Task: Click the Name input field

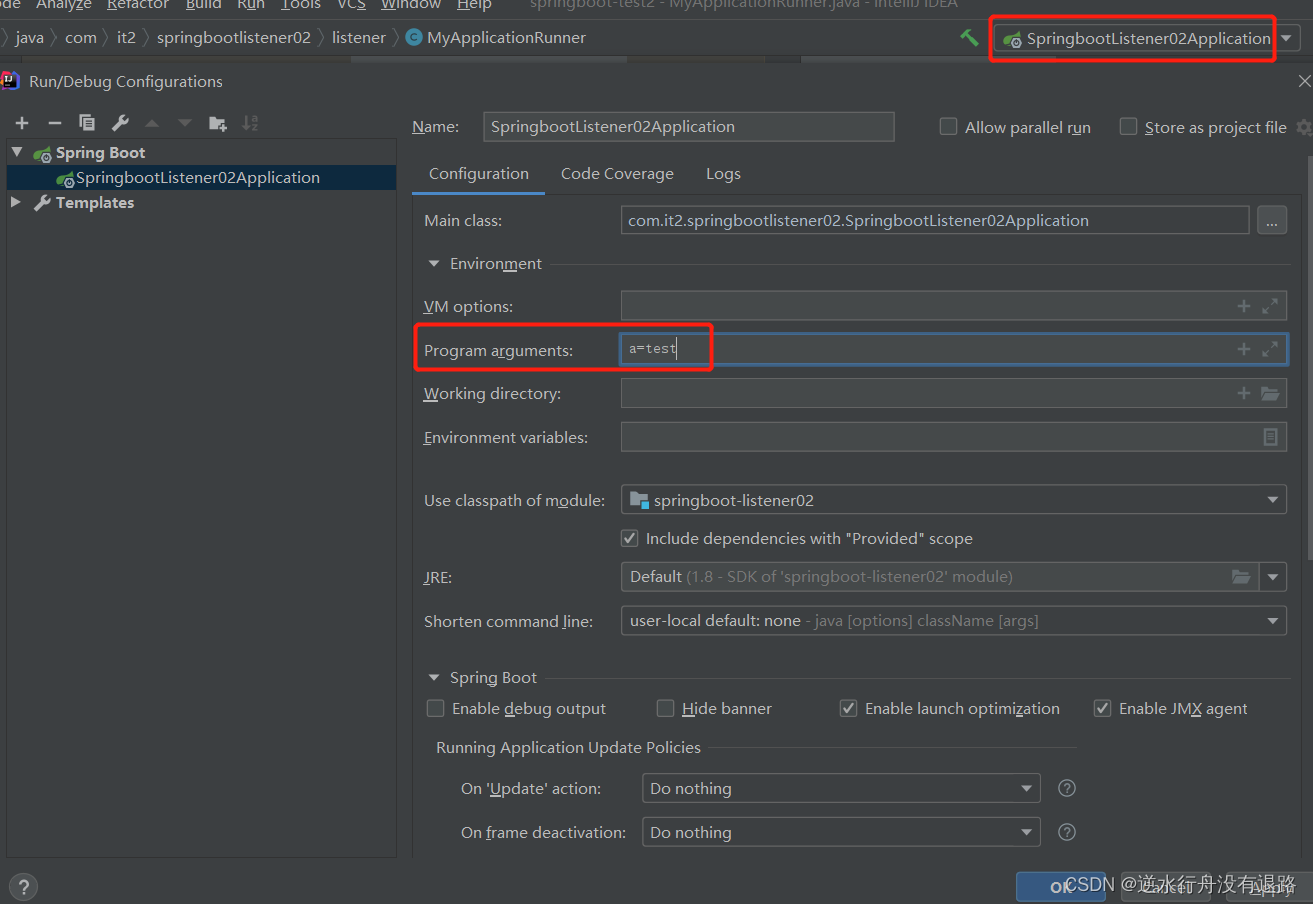Action: click(688, 127)
